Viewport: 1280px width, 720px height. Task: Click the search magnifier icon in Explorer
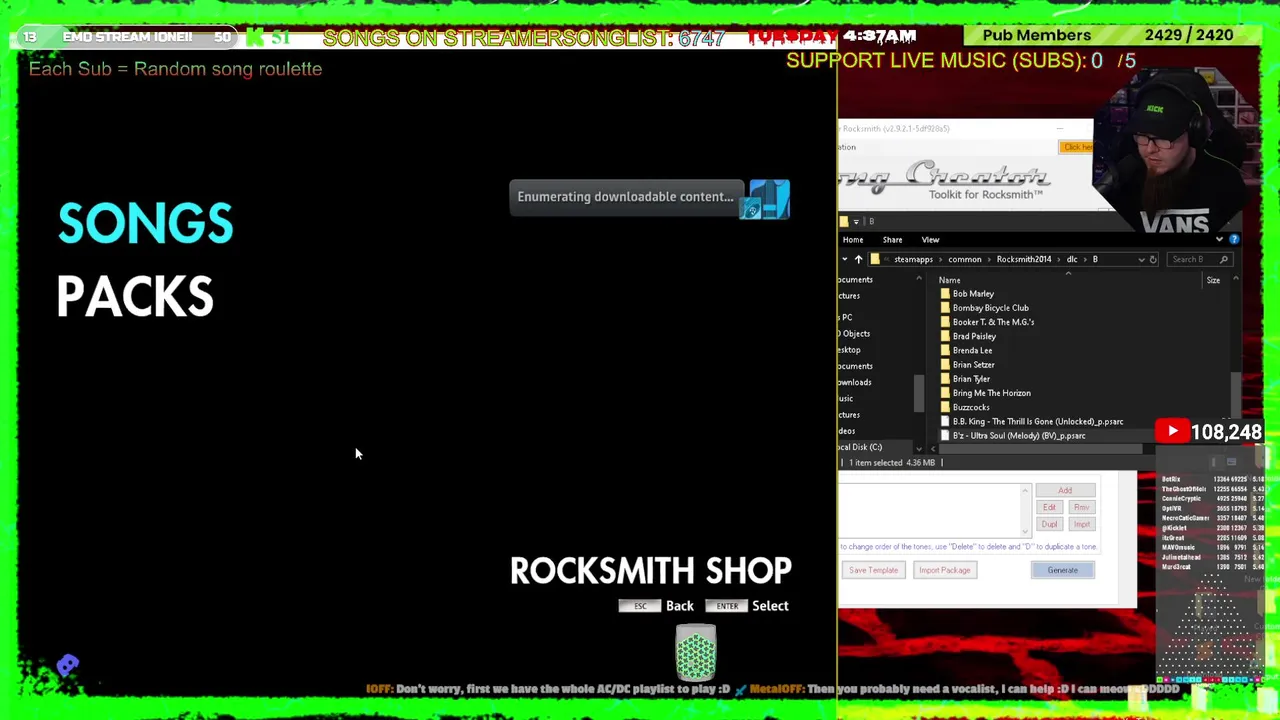1223,260
